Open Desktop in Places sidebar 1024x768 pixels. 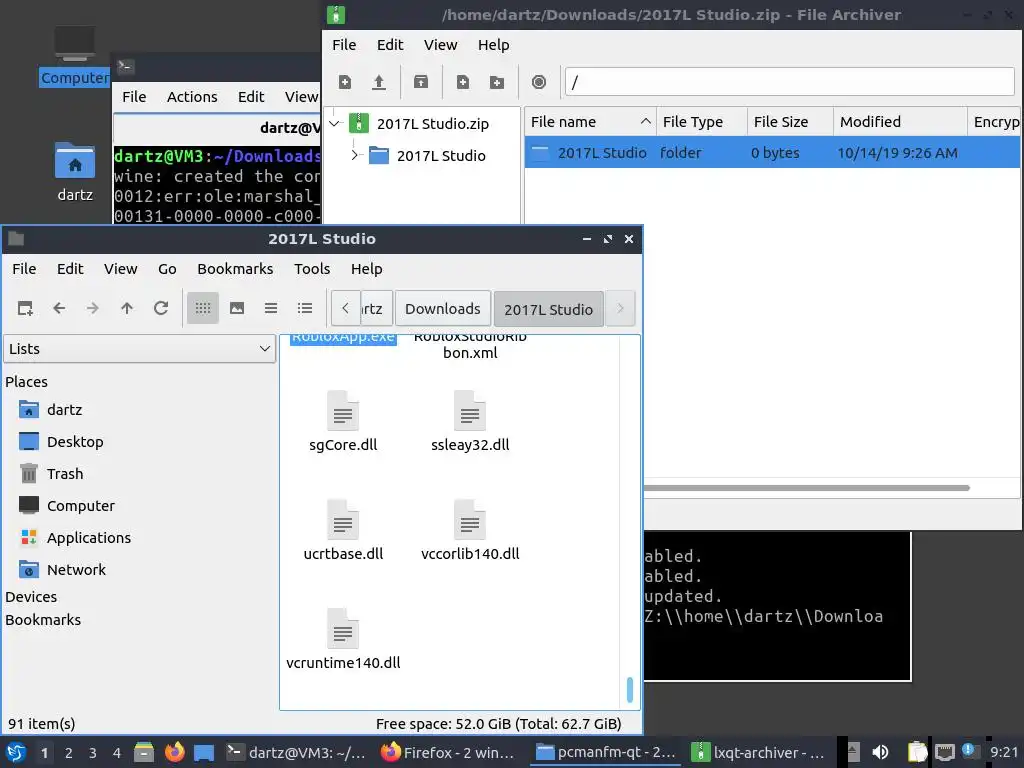[75, 441]
